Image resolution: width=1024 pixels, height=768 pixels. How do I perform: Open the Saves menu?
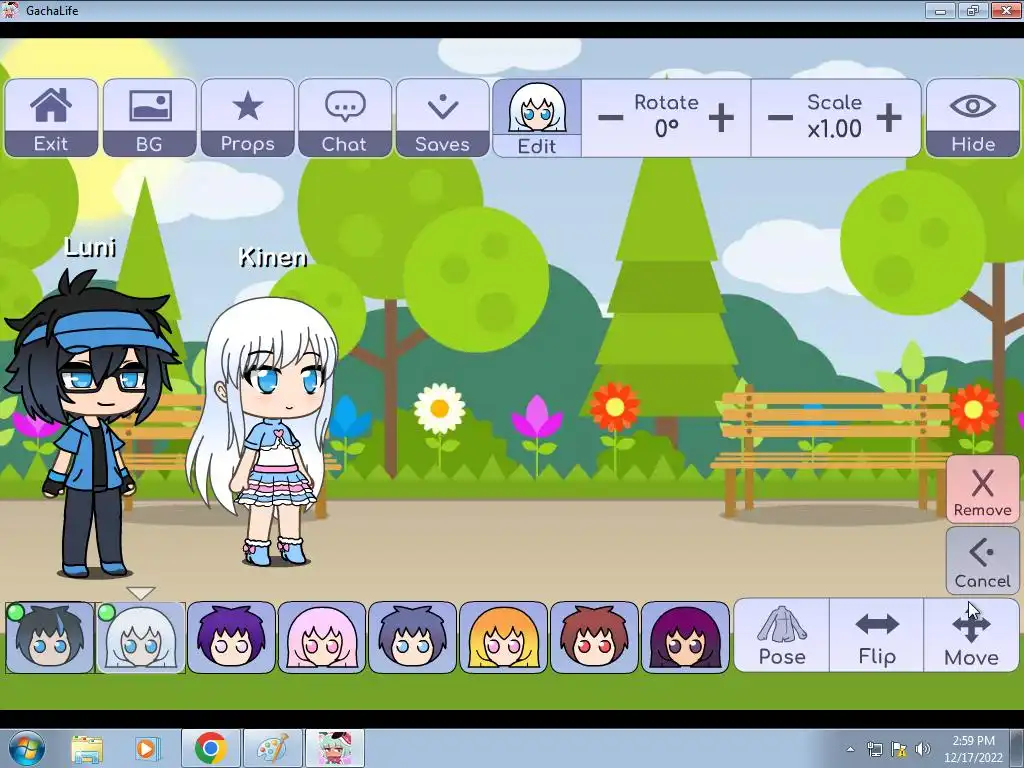443,118
